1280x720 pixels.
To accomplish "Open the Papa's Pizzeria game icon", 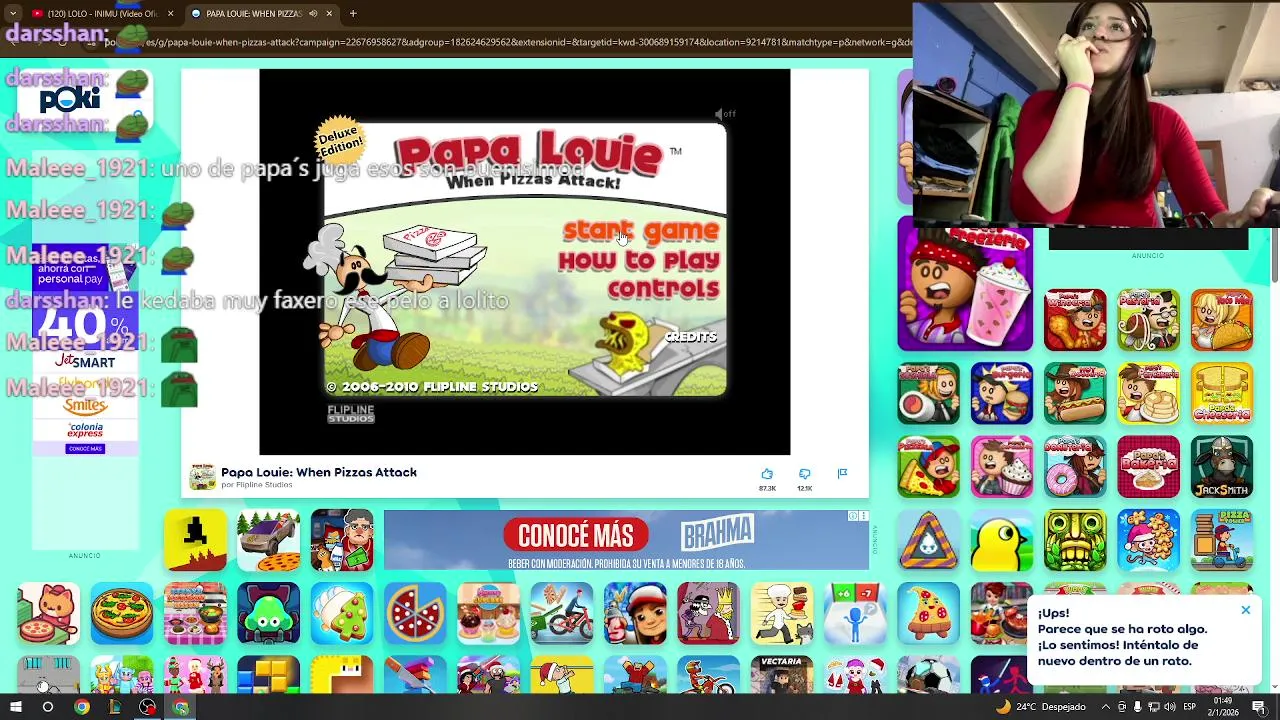I will coord(928,467).
